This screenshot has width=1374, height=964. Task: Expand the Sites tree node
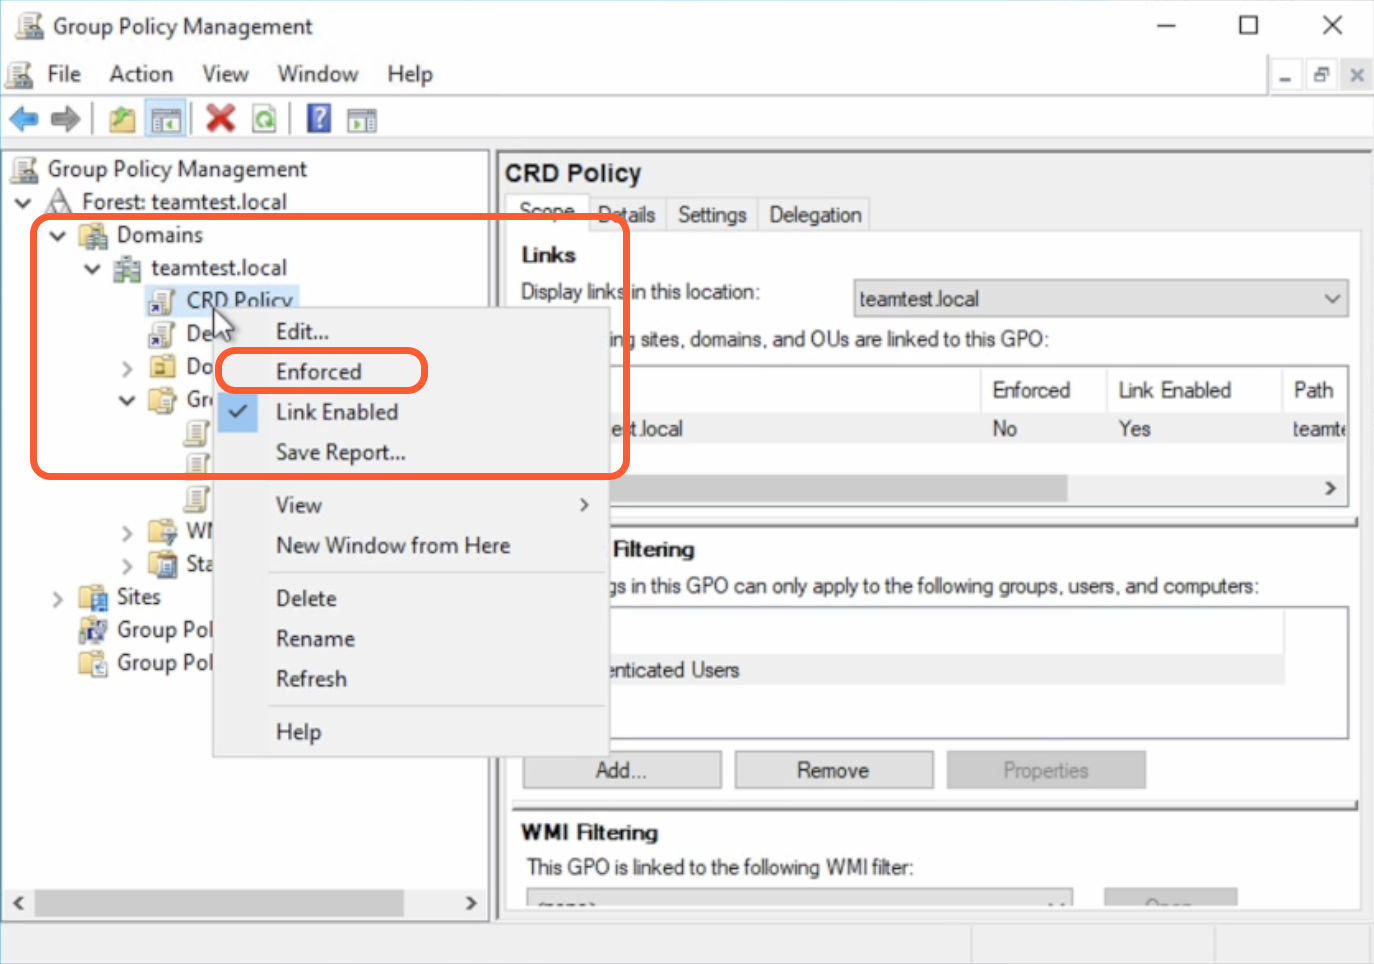click(x=58, y=599)
